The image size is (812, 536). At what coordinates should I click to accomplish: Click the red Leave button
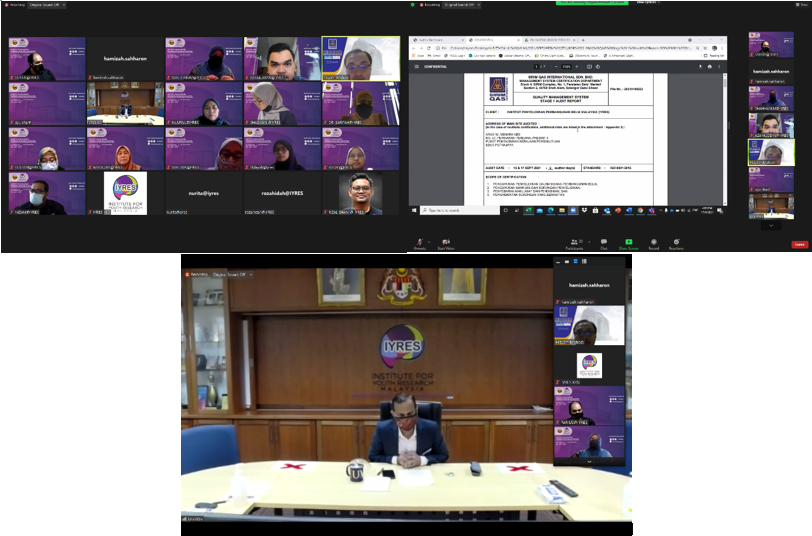click(x=799, y=244)
